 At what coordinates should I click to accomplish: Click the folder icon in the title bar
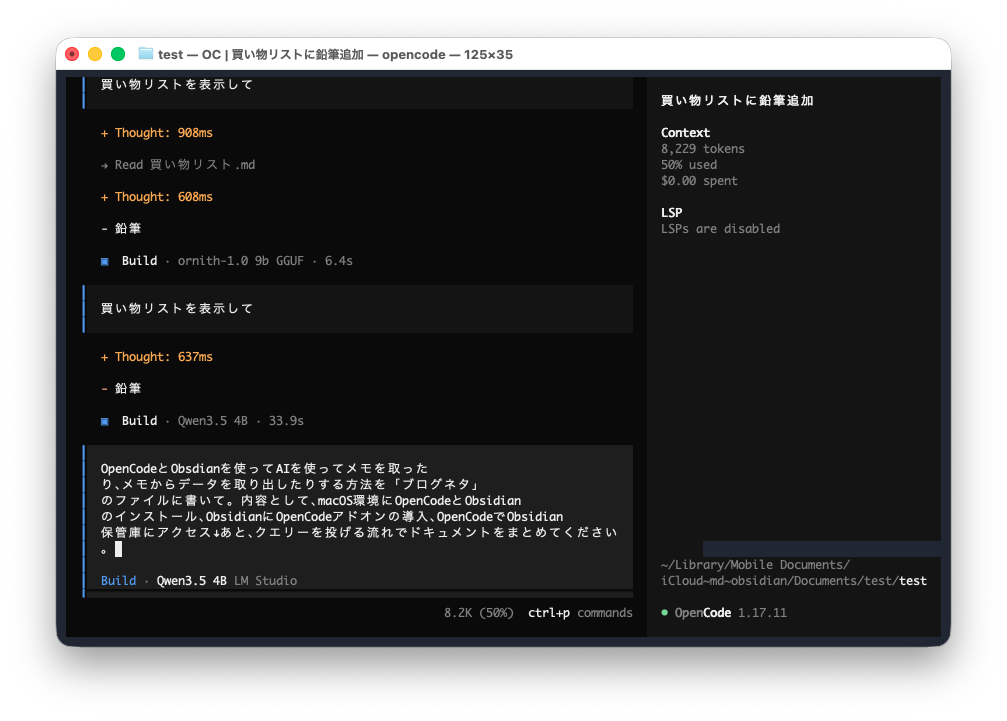[146, 54]
